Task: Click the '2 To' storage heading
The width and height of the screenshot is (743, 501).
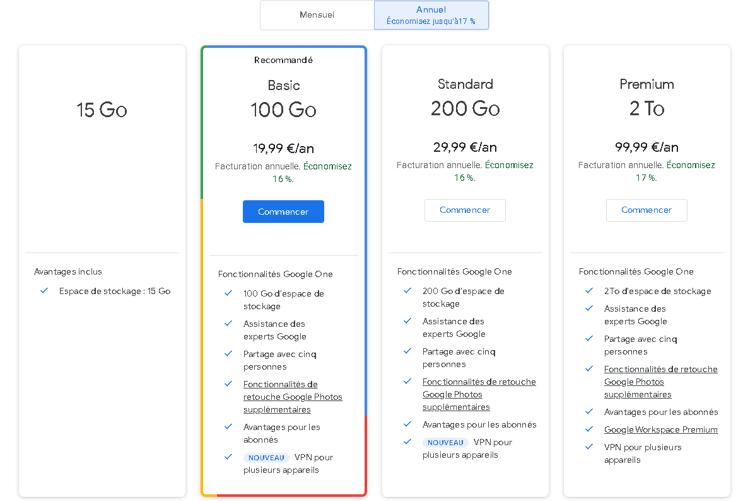Action: pos(646,109)
